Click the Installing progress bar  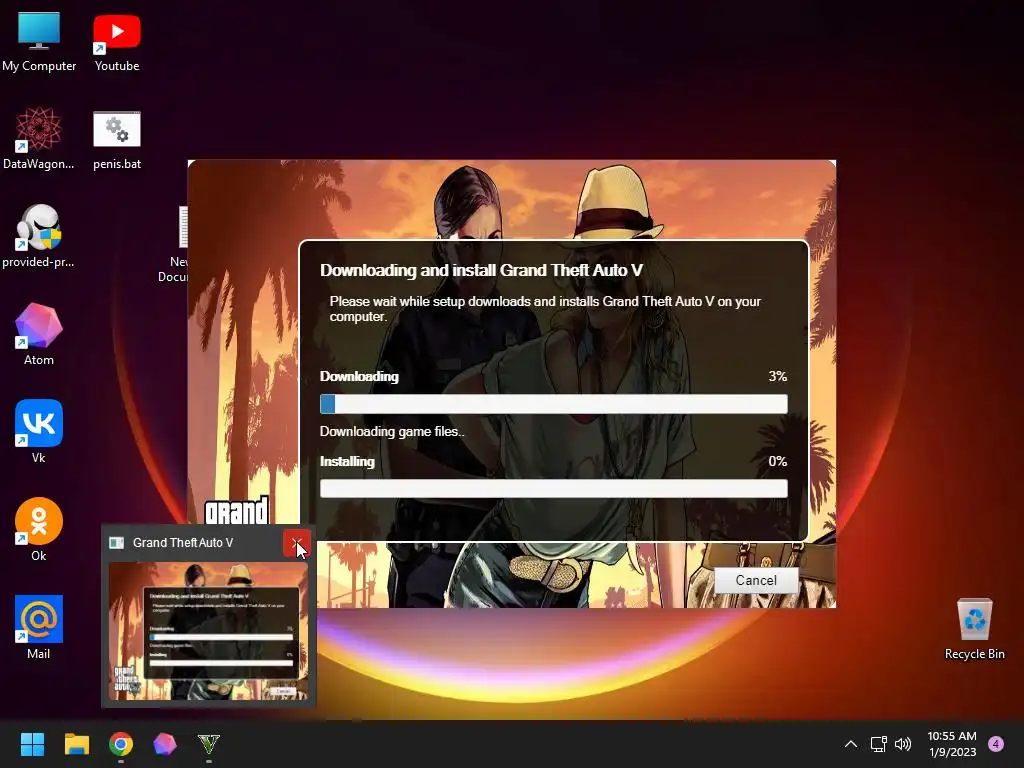(x=554, y=488)
